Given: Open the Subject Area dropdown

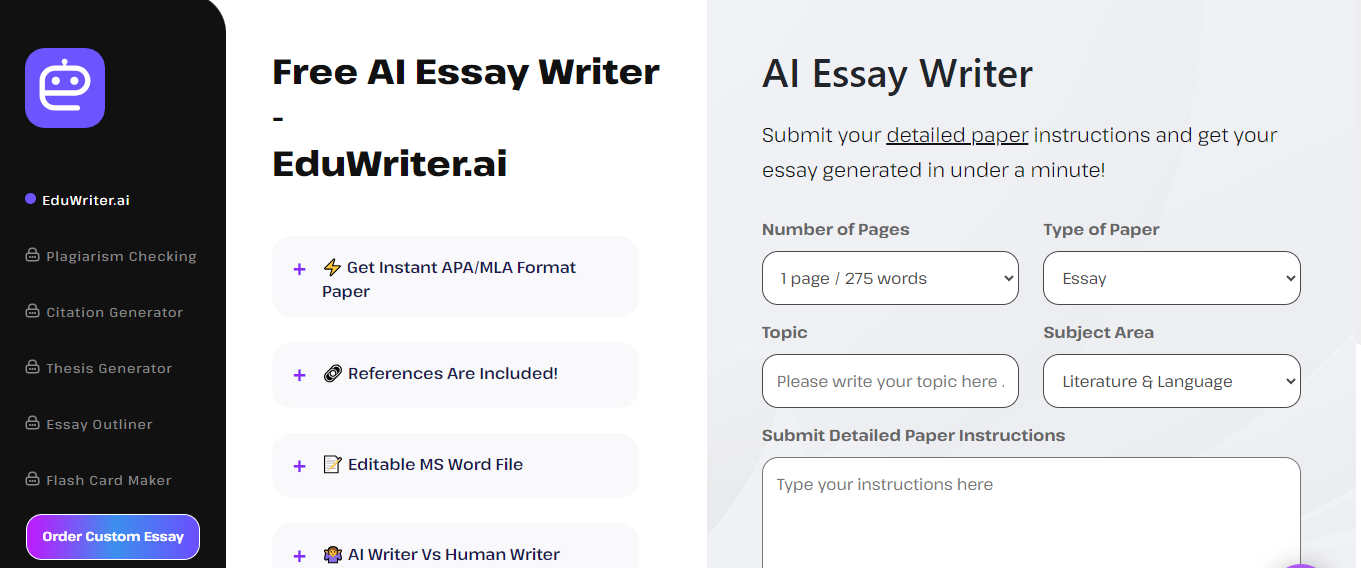Looking at the screenshot, I should [x=1172, y=381].
